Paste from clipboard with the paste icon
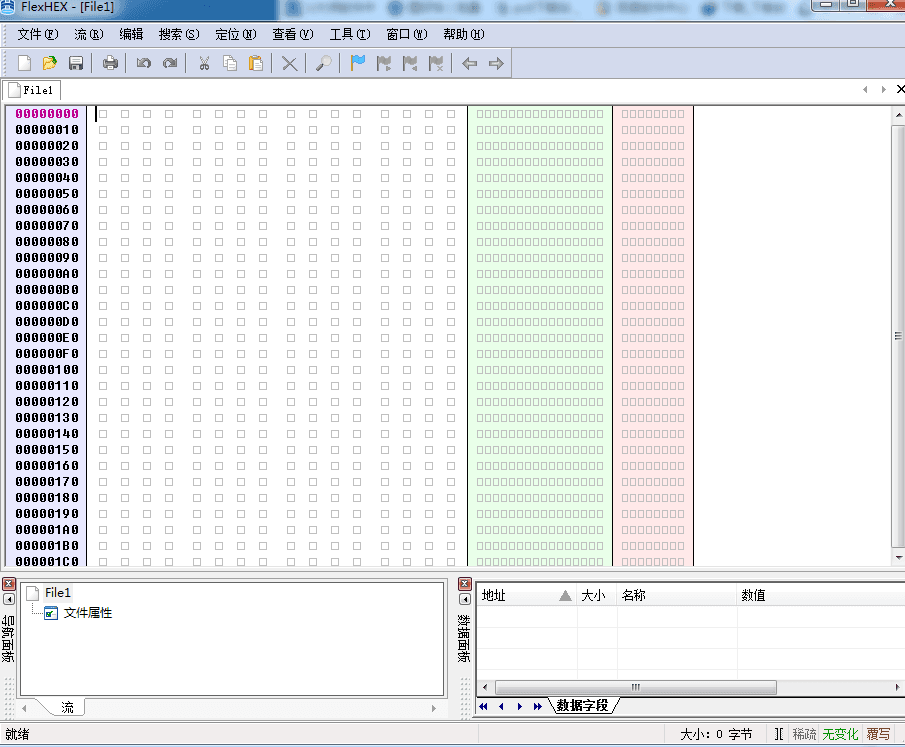Viewport: 905px width, 747px height. click(x=255, y=63)
